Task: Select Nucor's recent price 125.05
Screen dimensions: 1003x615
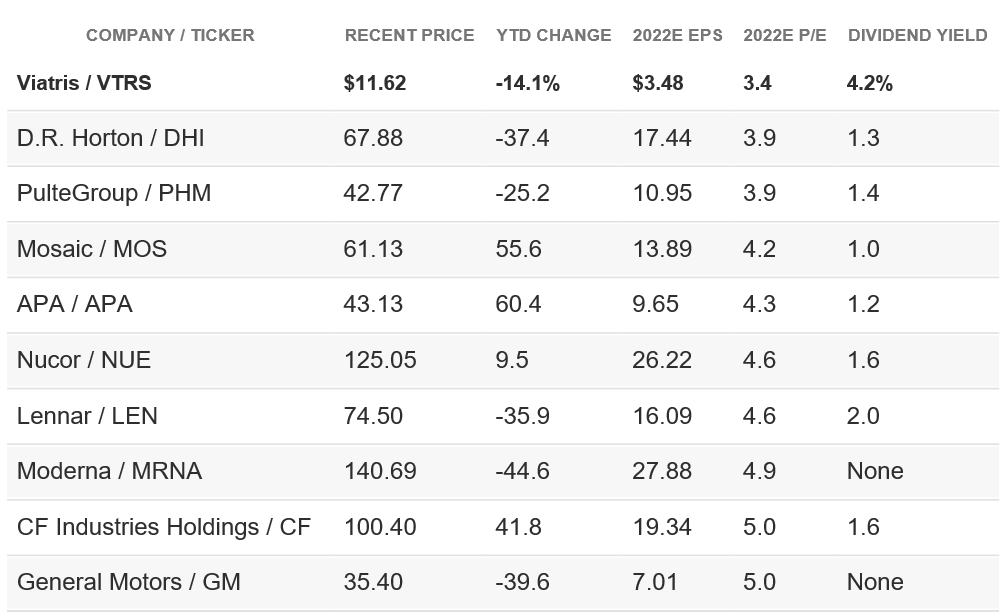Action: coord(380,360)
